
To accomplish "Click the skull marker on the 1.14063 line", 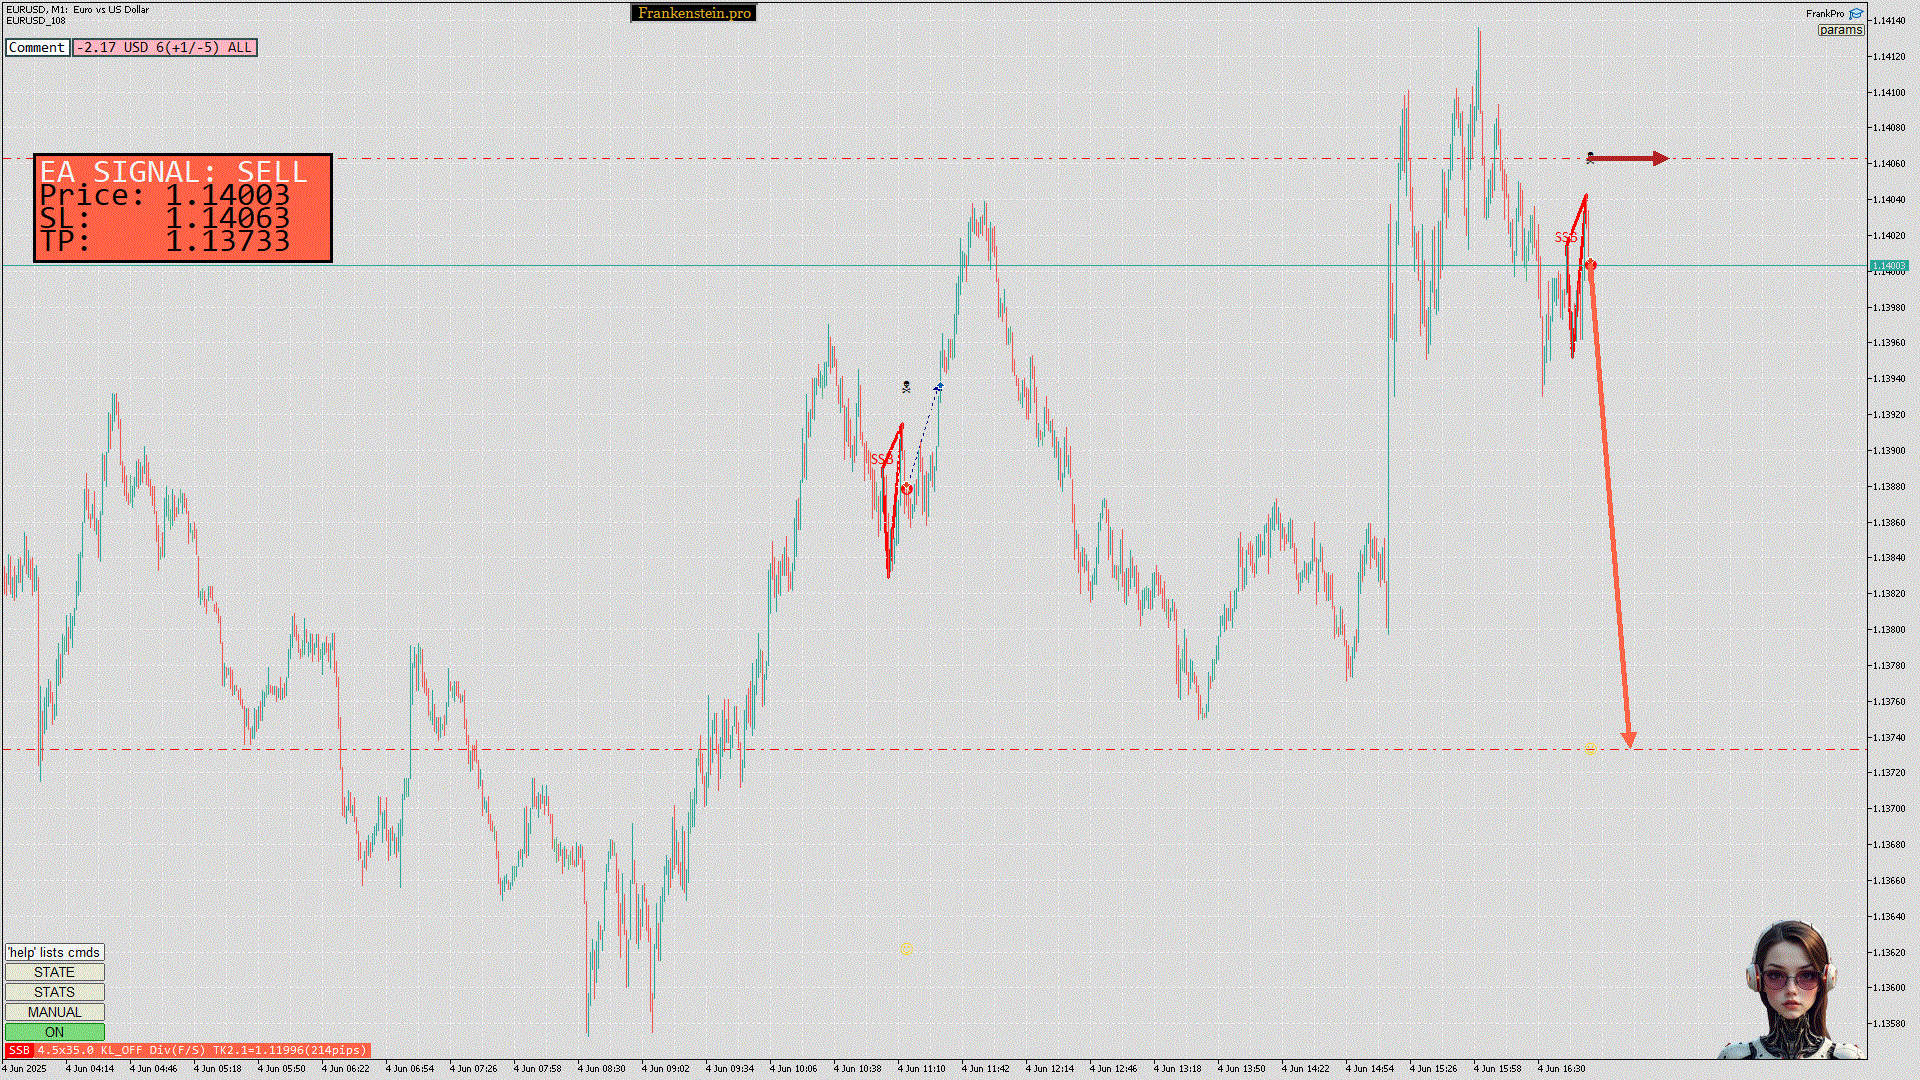I will pos(1590,157).
